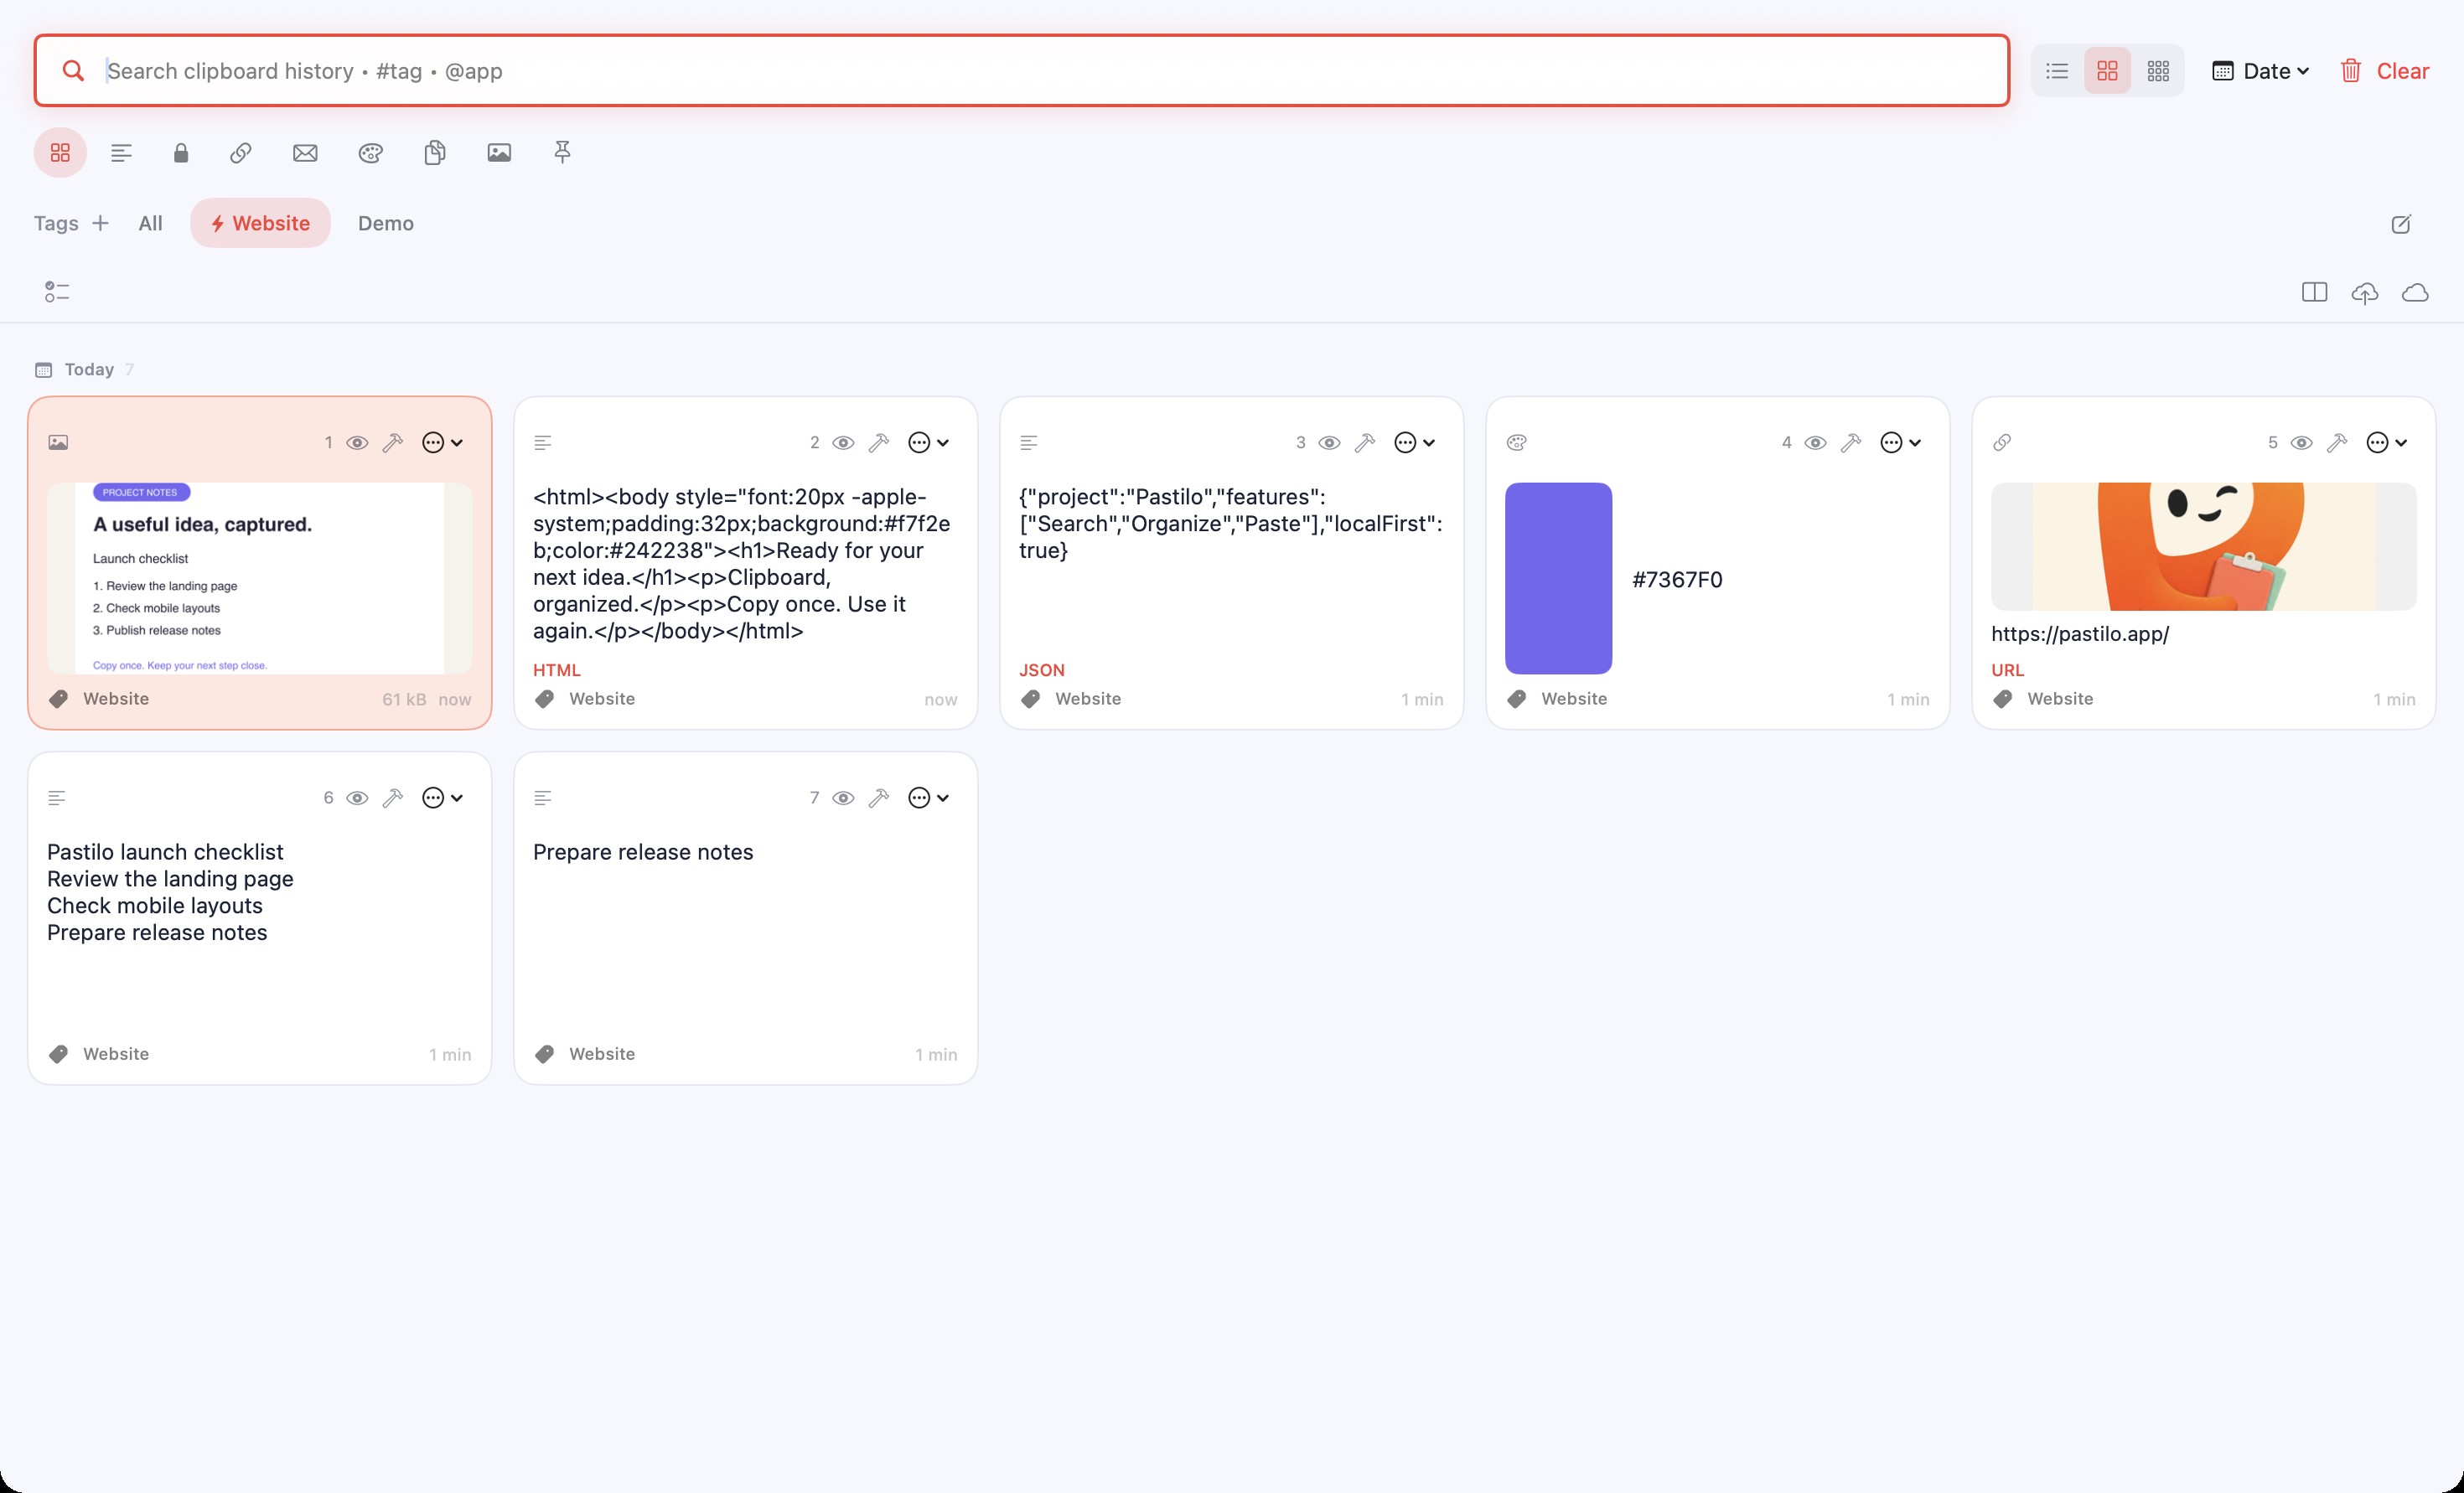Viewport: 2464px width, 1493px height.
Task: Click the search clipboard history field
Action: click(1021, 70)
